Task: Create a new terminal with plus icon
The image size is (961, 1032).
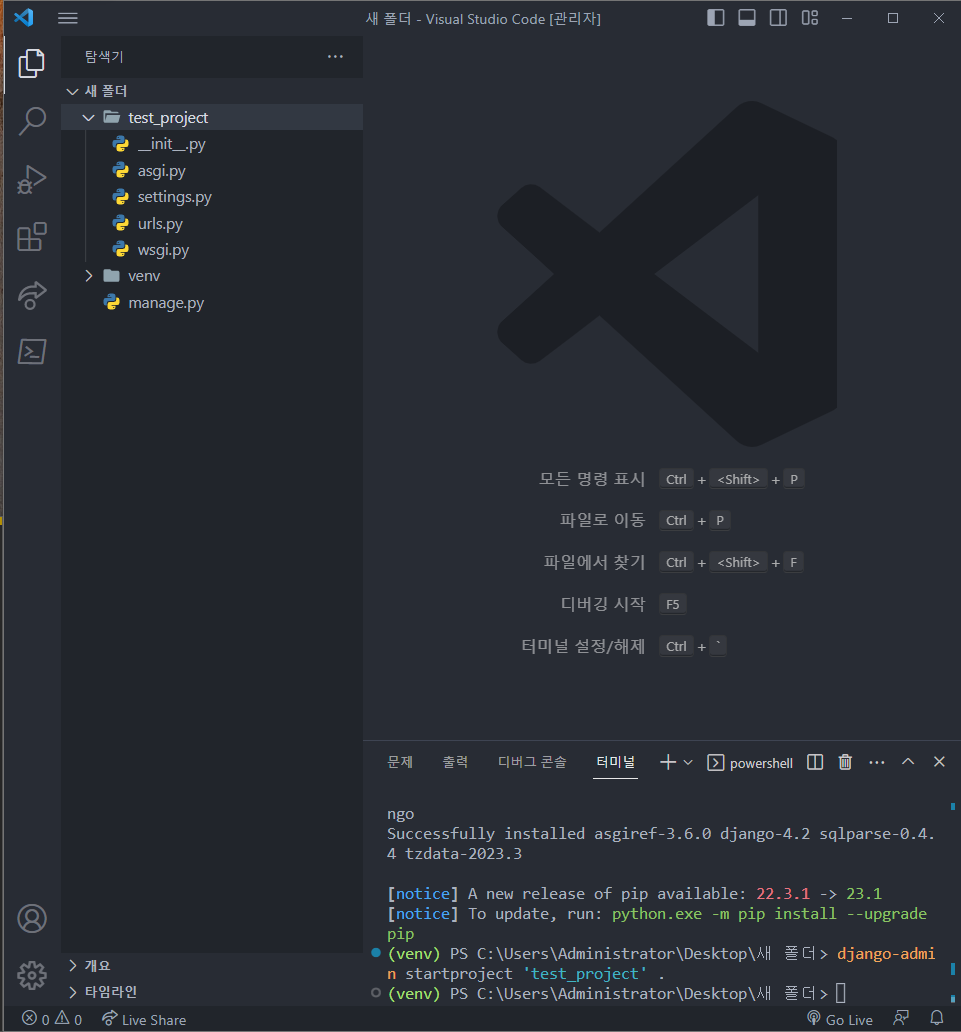Action: pos(667,762)
